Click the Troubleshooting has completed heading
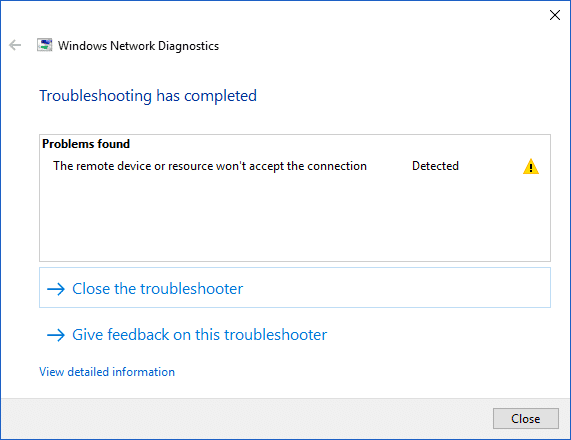 (148, 96)
